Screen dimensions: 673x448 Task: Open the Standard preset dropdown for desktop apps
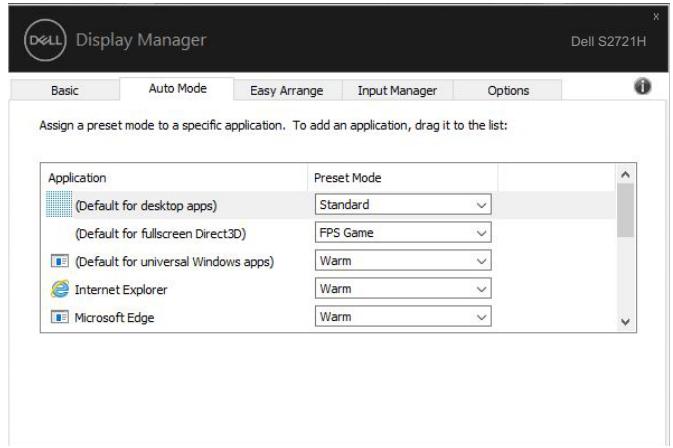click(x=403, y=205)
